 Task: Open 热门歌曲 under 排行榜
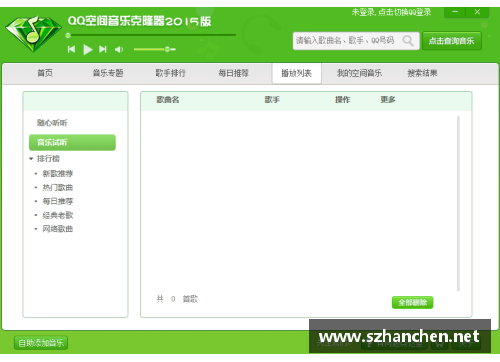tap(58, 188)
